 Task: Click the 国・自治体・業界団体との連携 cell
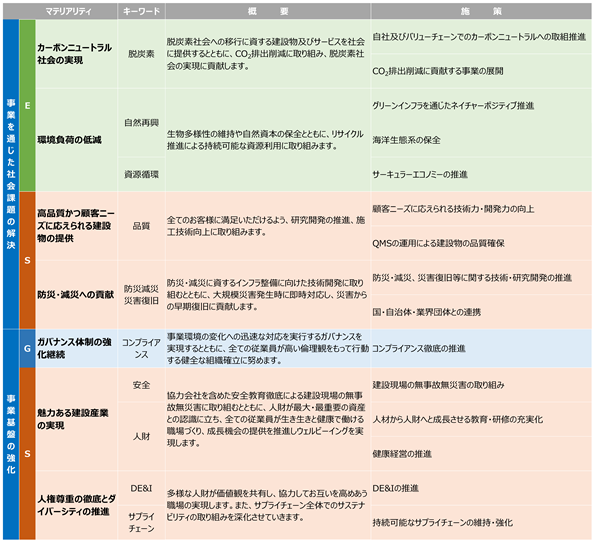tap(481, 312)
